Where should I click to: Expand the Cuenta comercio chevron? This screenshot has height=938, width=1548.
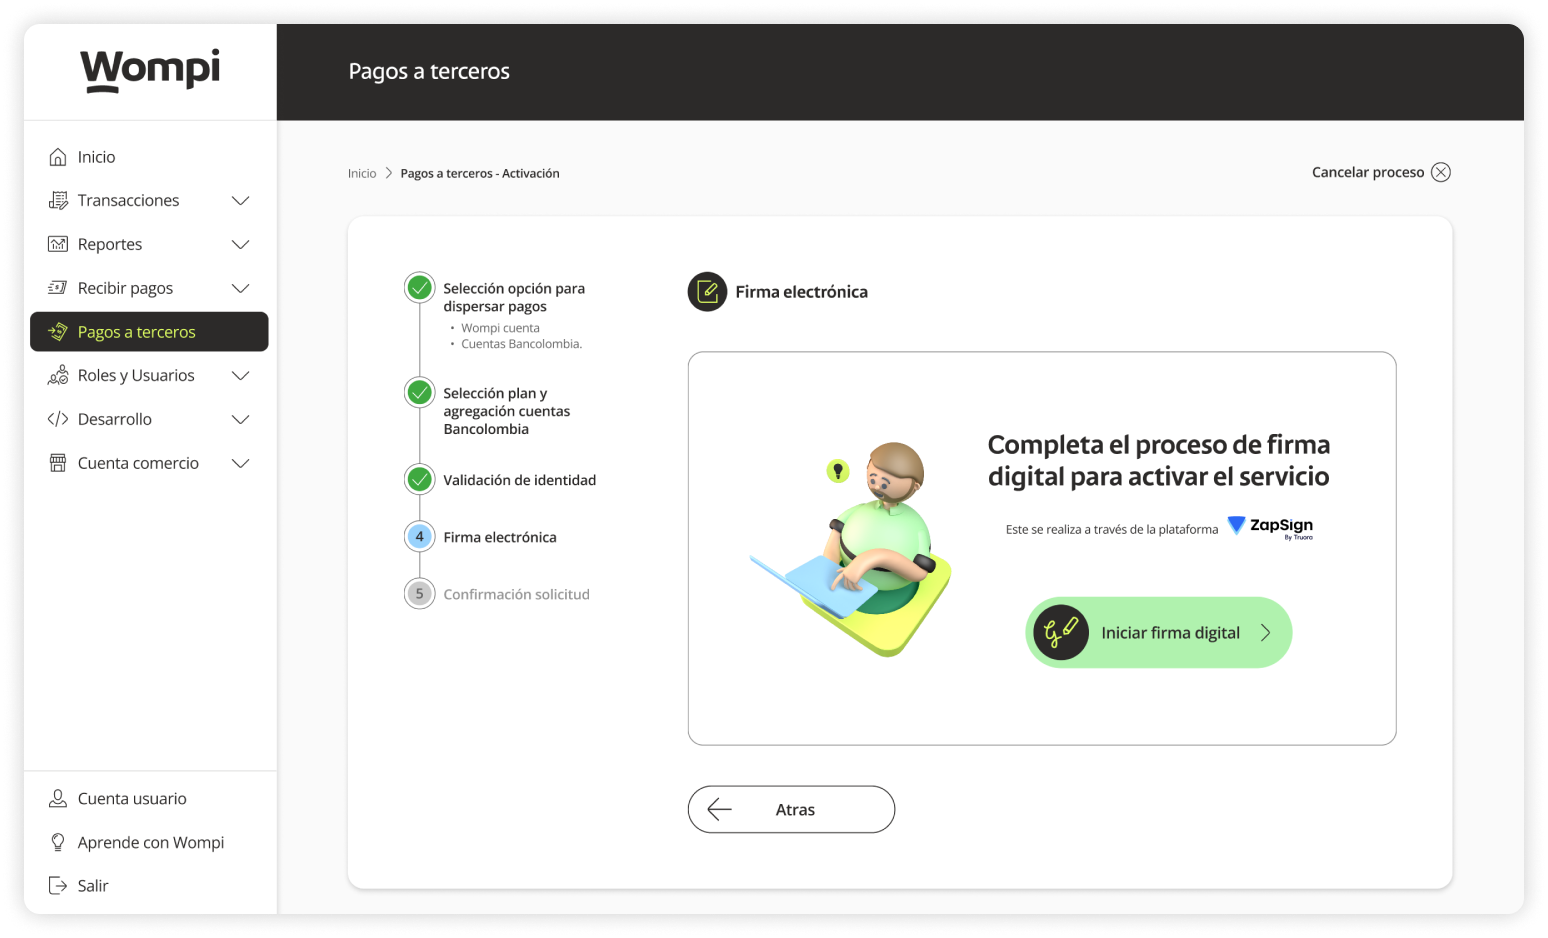point(240,463)
